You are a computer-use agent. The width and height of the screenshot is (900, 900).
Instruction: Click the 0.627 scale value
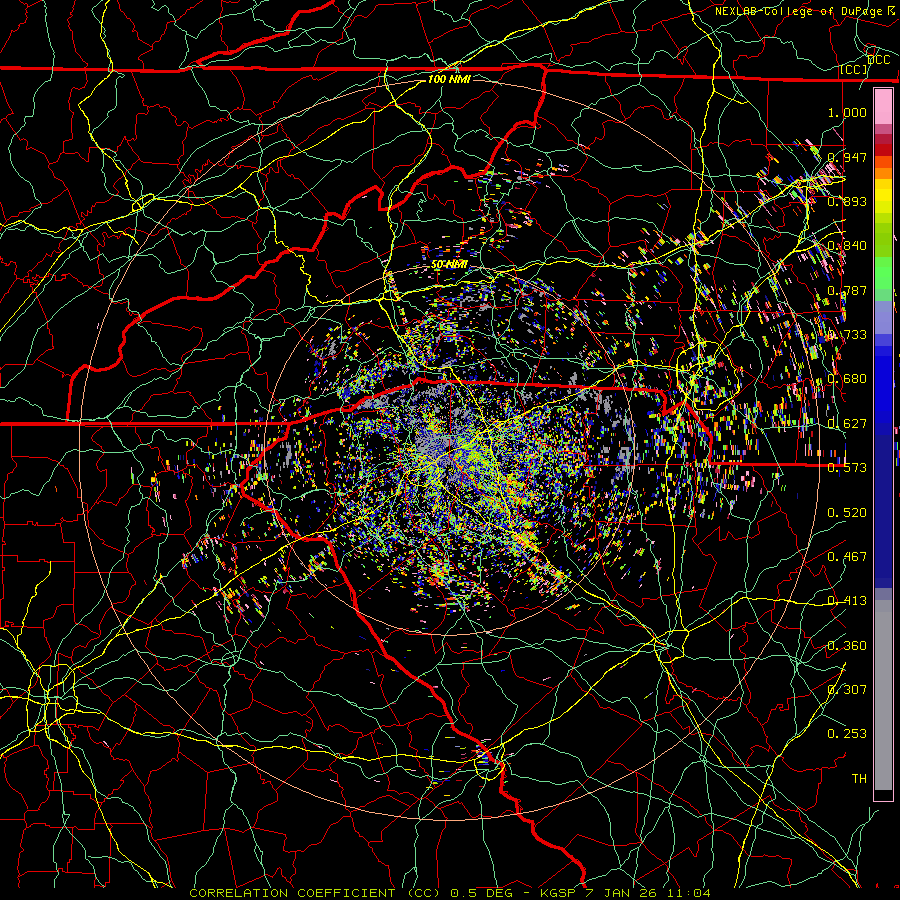pyautogui.click(x=847, y=423)
